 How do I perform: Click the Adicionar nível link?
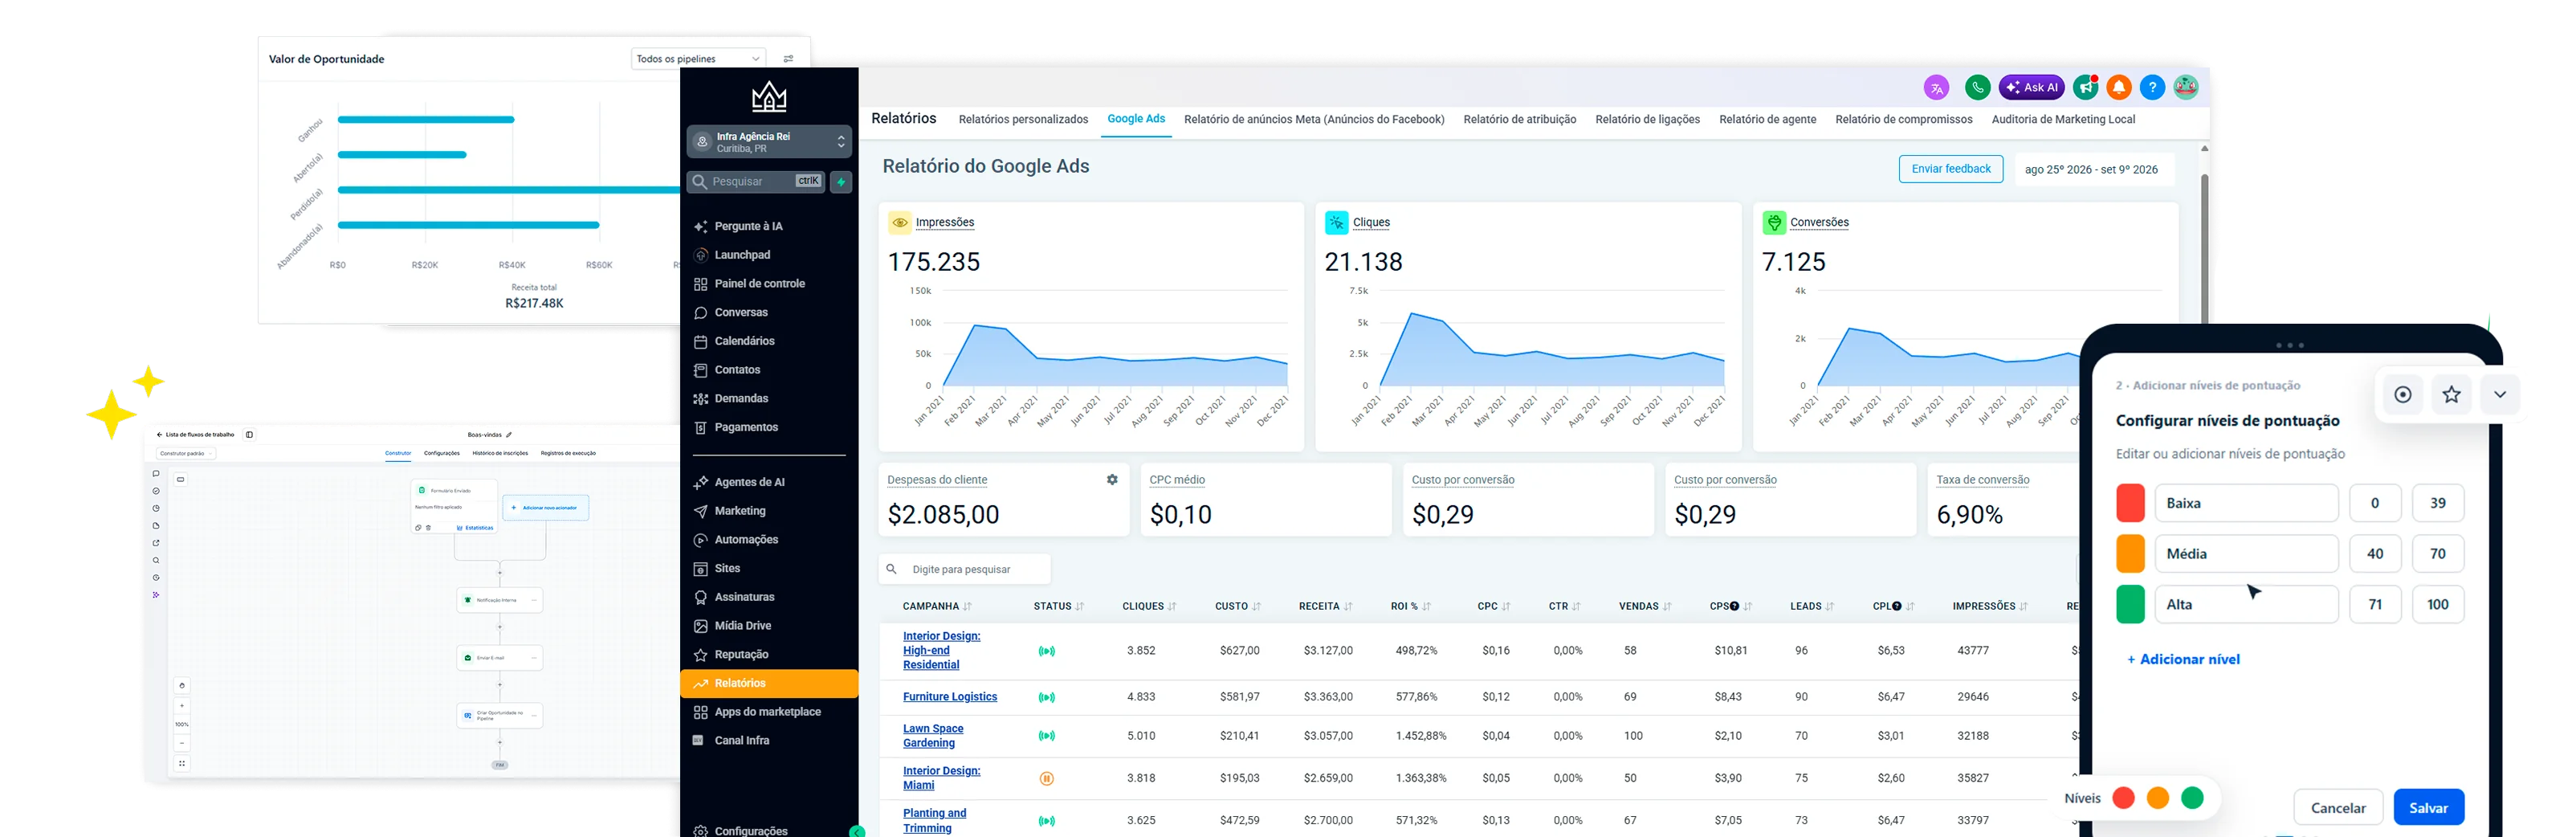tap(2183, 660)
